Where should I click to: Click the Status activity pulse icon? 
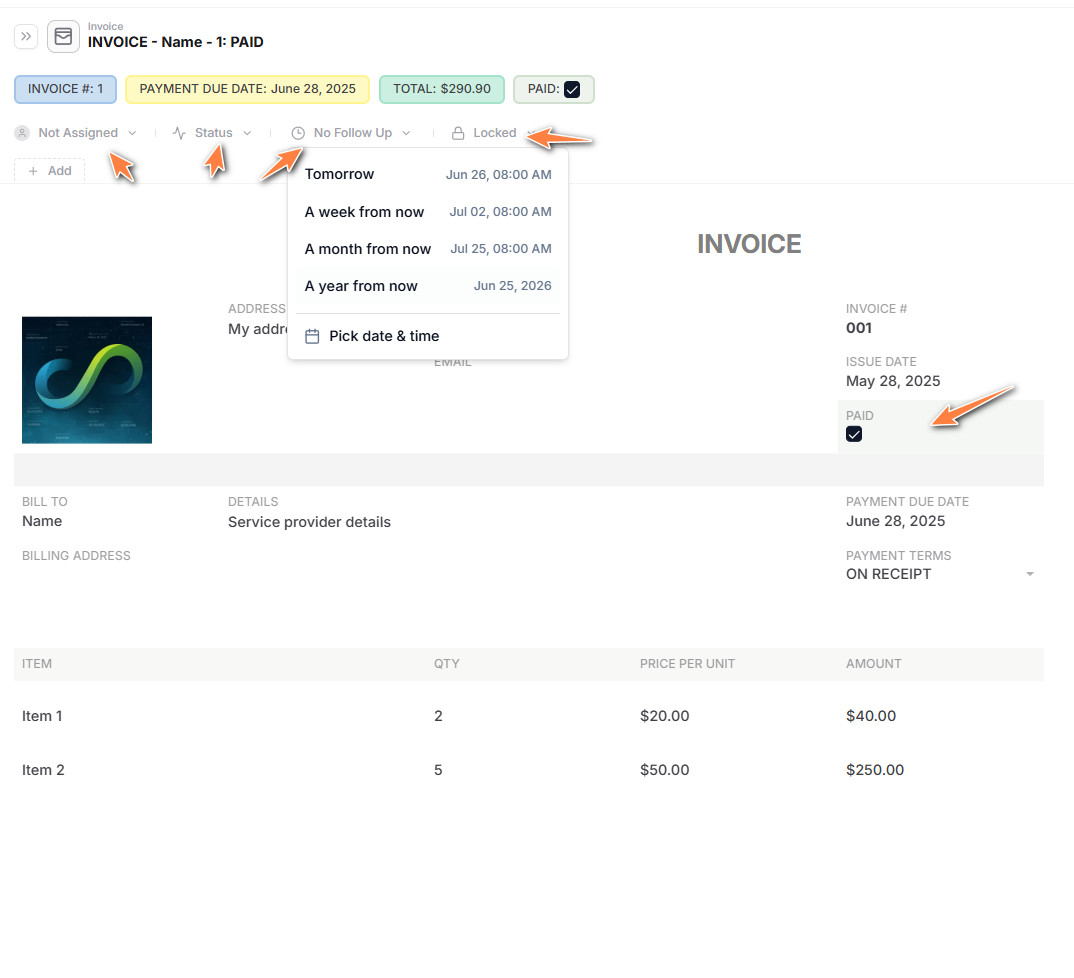179,133
